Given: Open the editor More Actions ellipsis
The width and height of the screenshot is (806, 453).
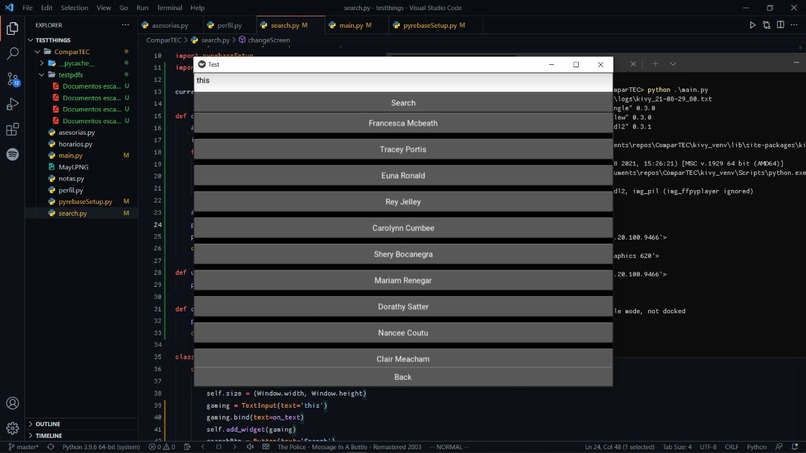Looking at the screenshot, I should click(x=794, y=25).
